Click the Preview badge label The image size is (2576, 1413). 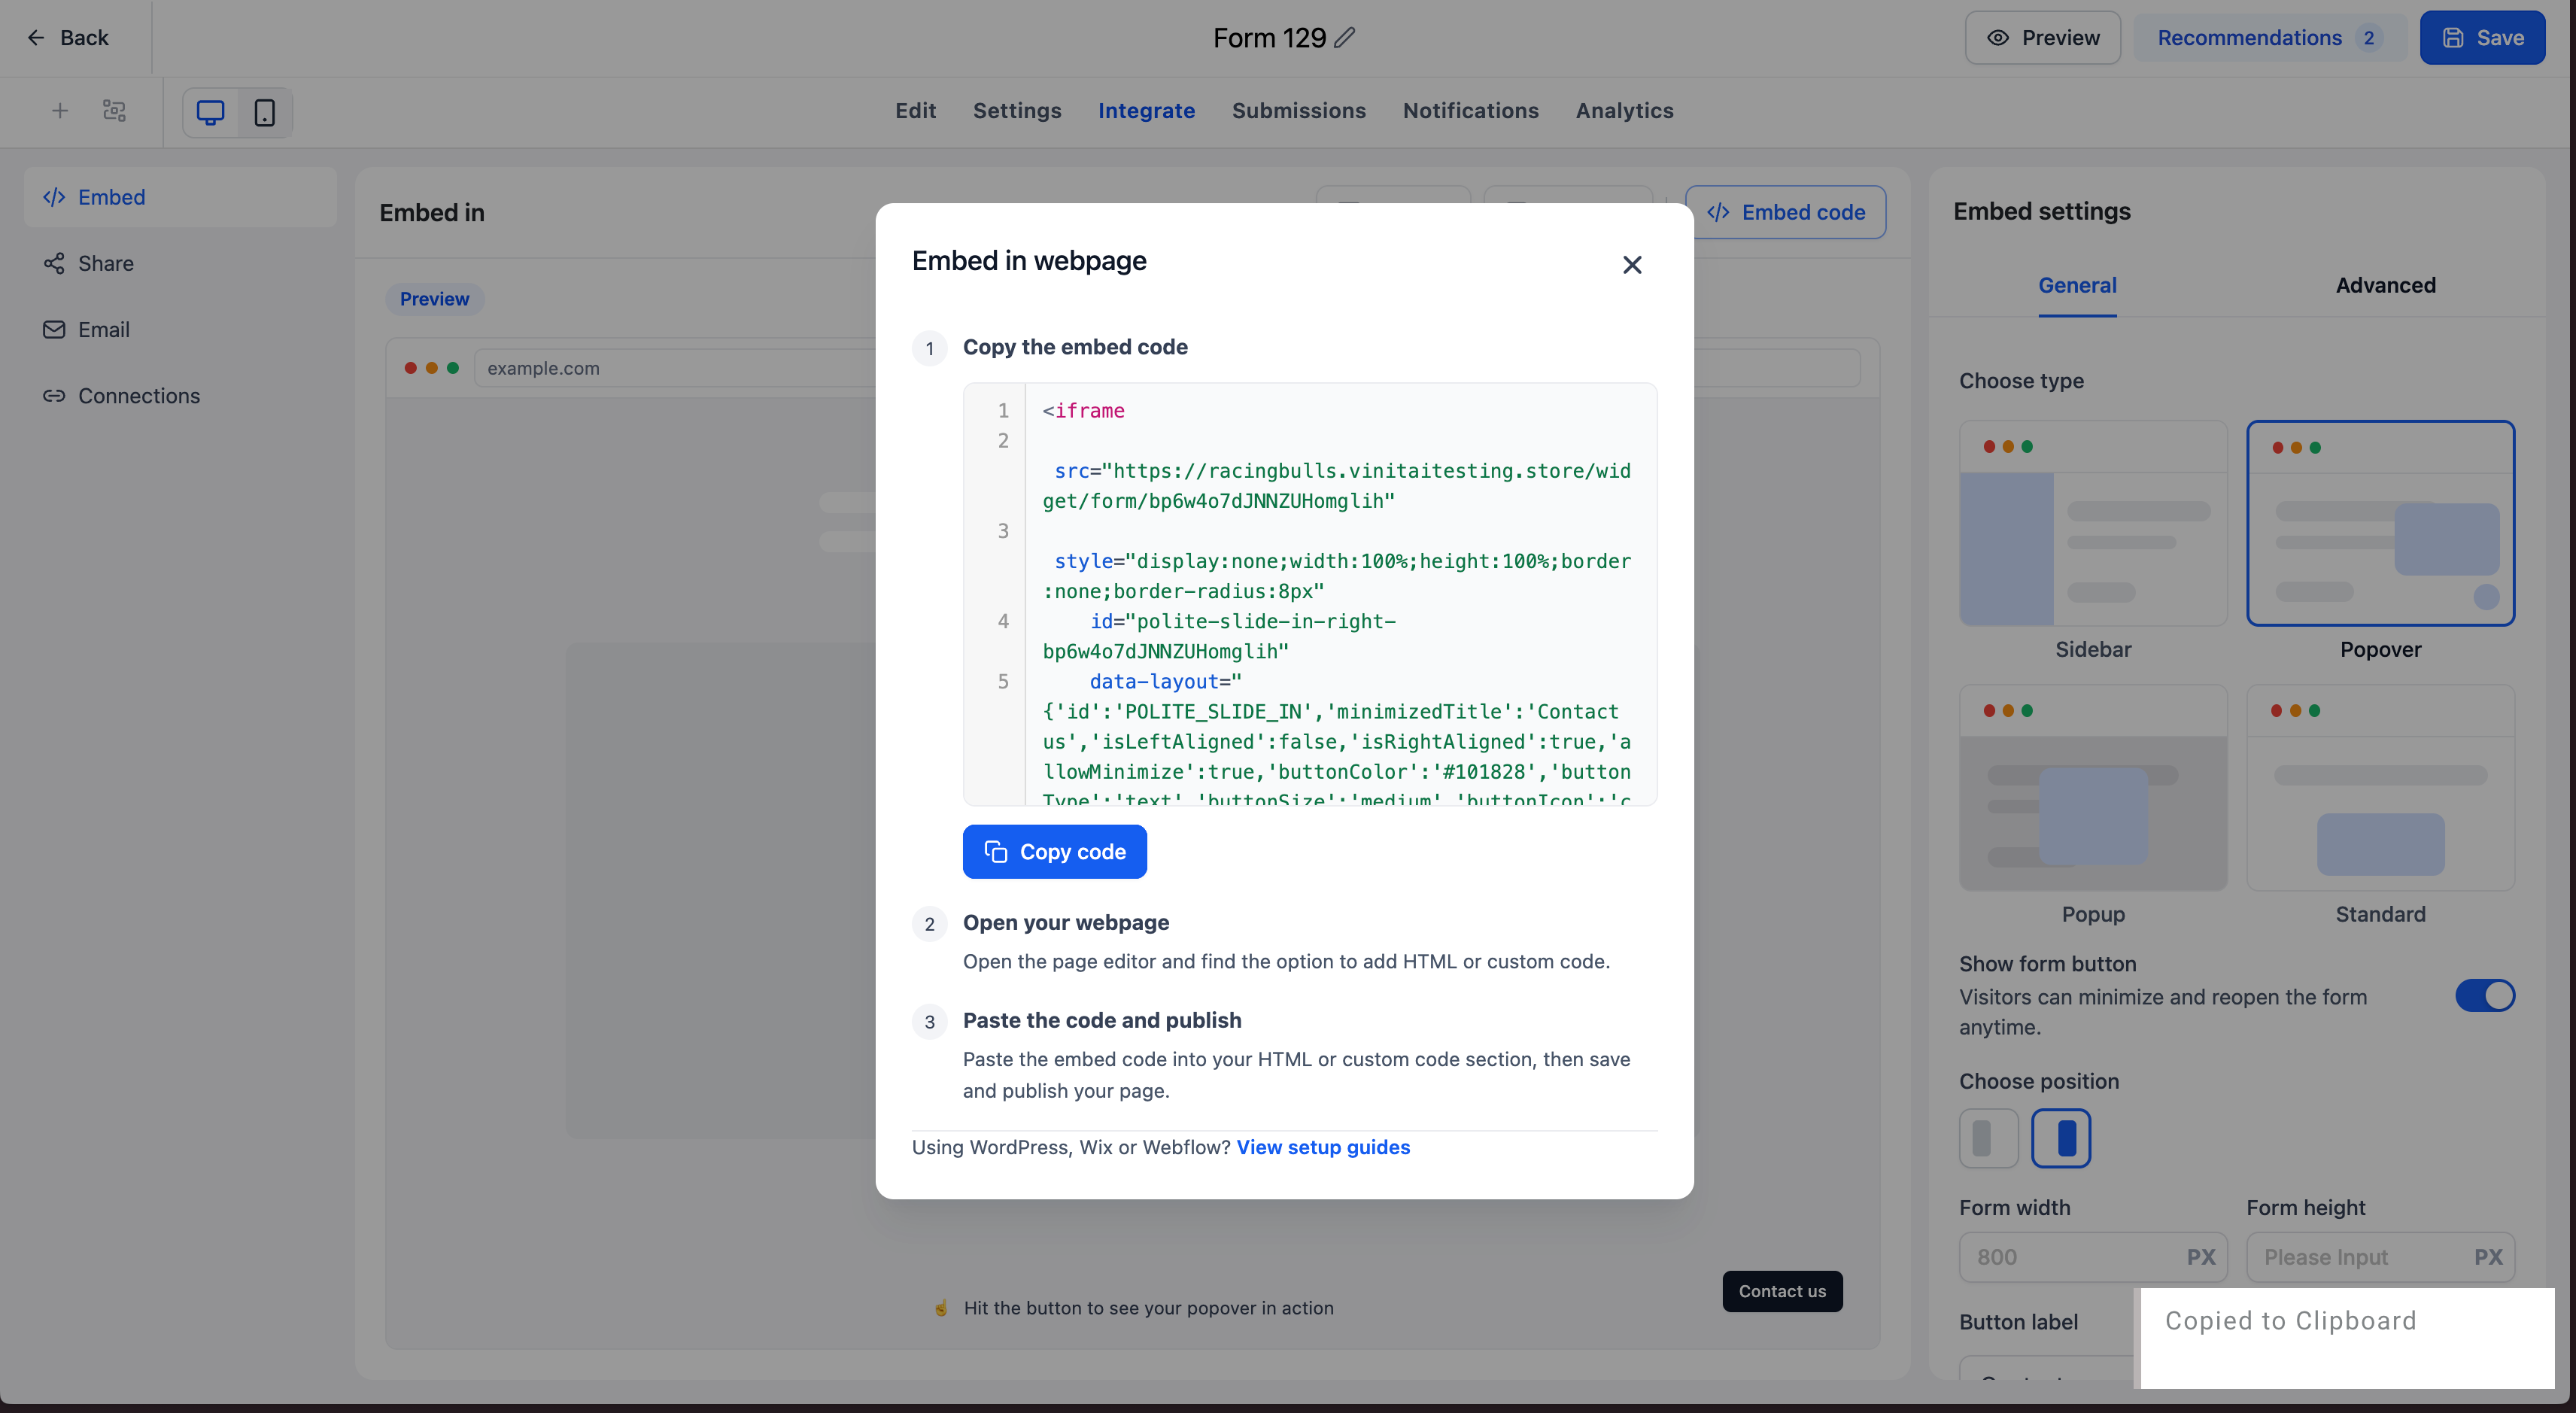434,299
